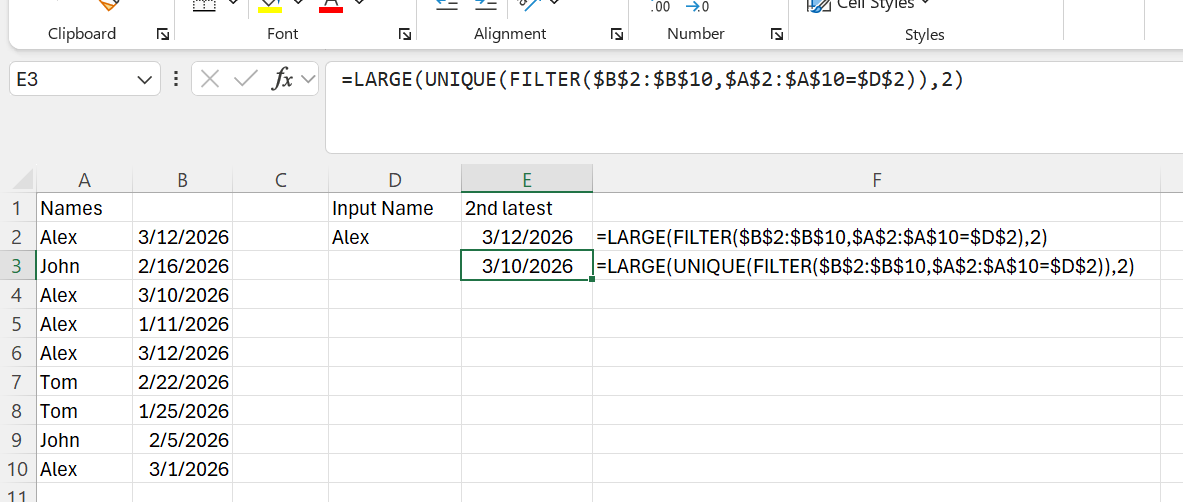Select cell A5 containing Alex
Screen dimensions: 1183x502
tap(84, 324)
